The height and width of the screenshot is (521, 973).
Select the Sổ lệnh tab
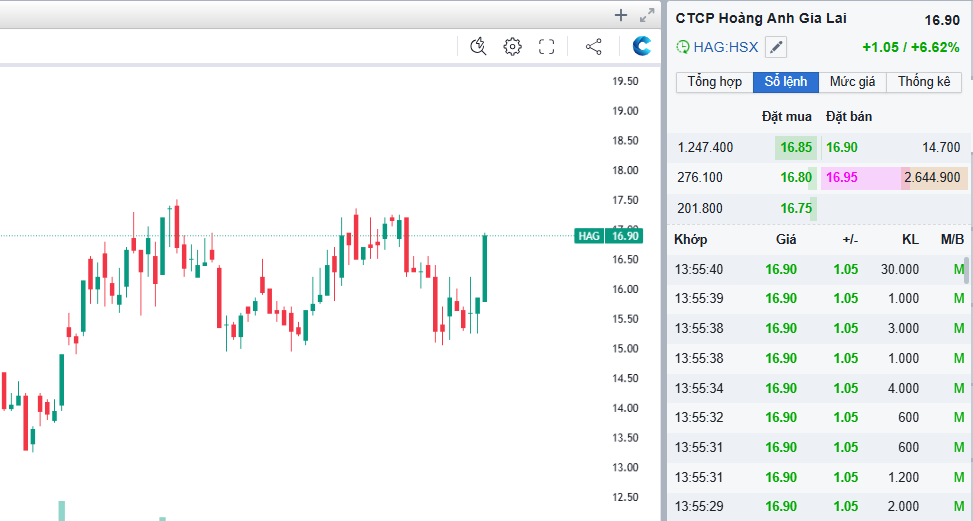[786, 82]
